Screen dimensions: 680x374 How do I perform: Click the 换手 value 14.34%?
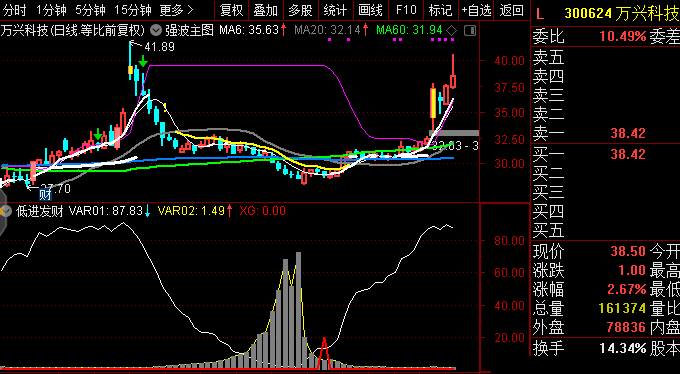[623, 348]
